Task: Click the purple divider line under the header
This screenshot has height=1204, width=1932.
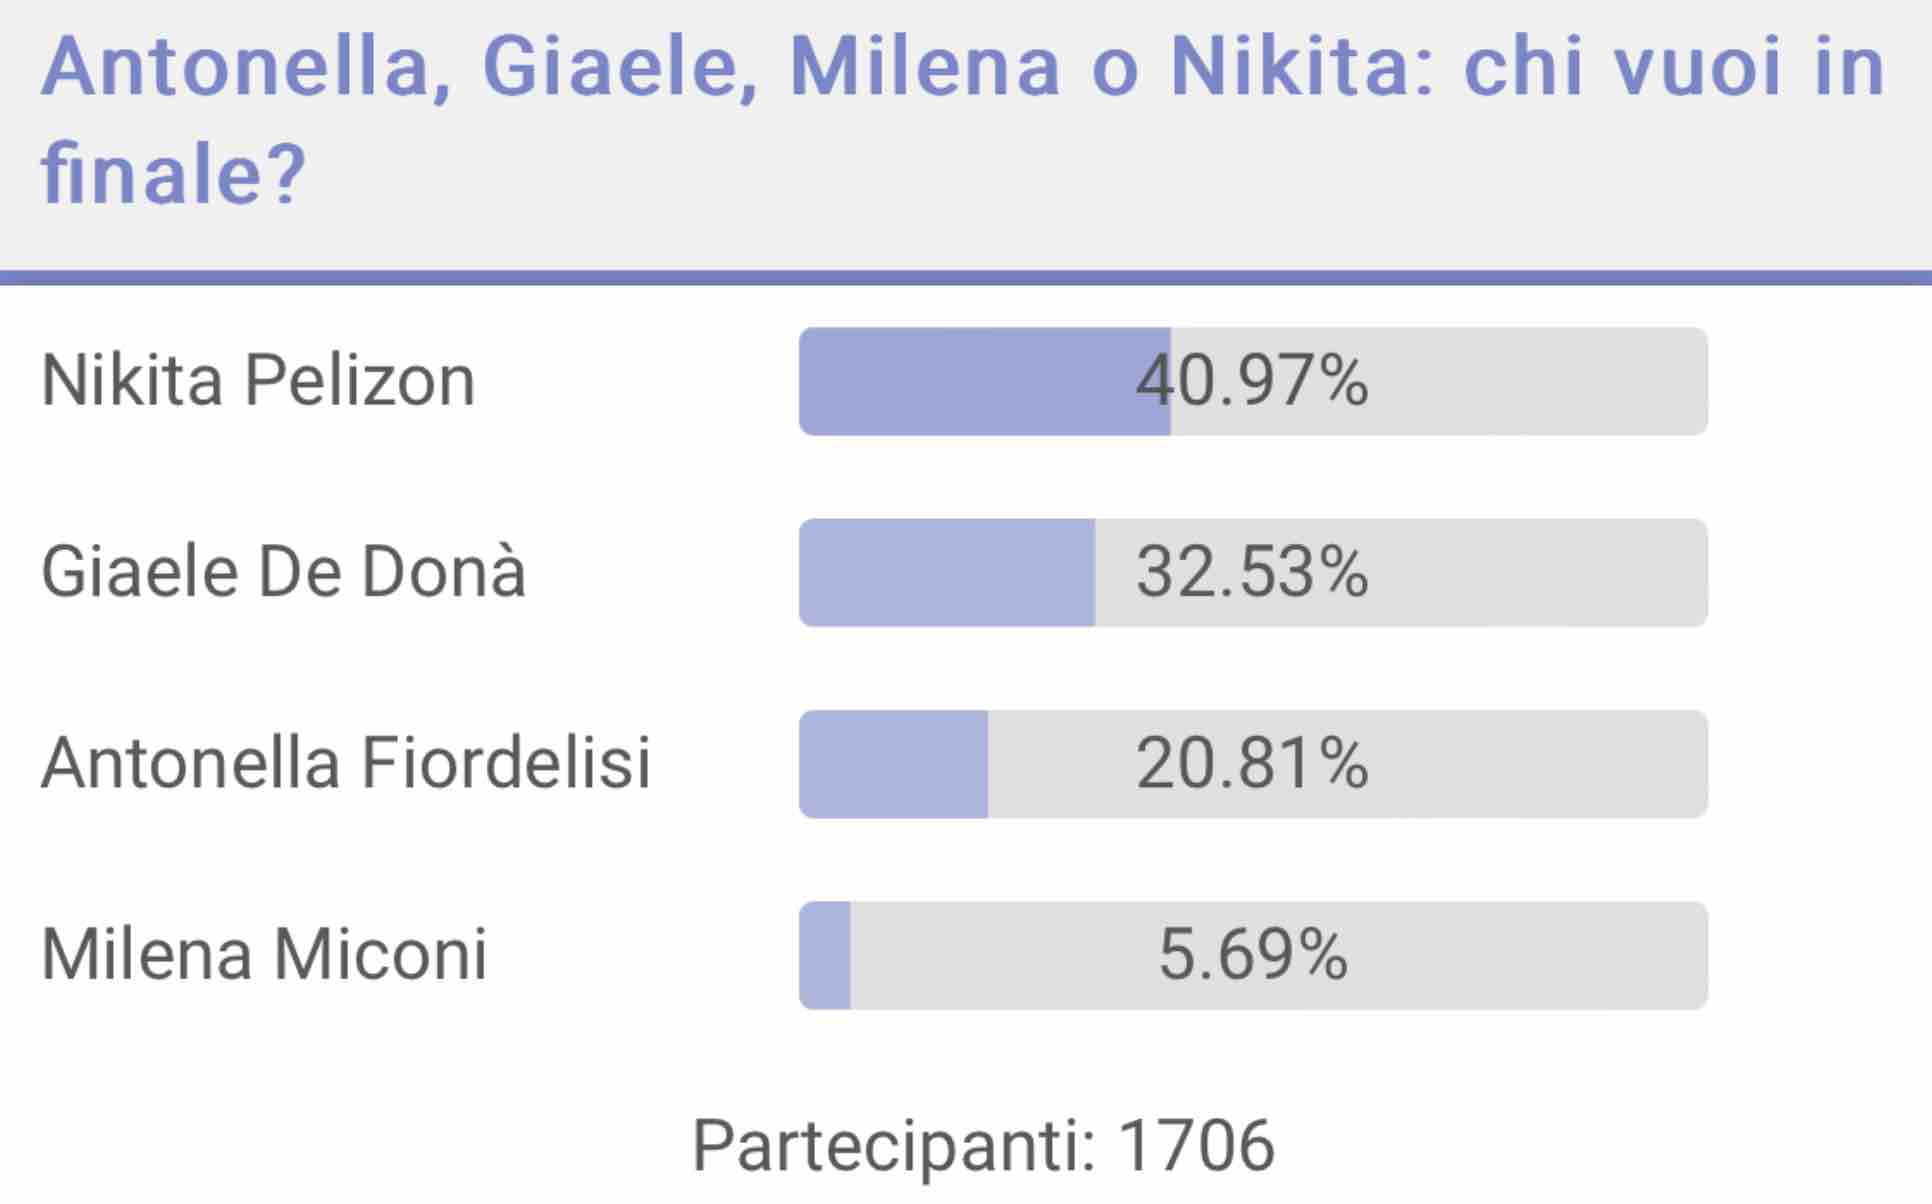Action: [966, 277]
